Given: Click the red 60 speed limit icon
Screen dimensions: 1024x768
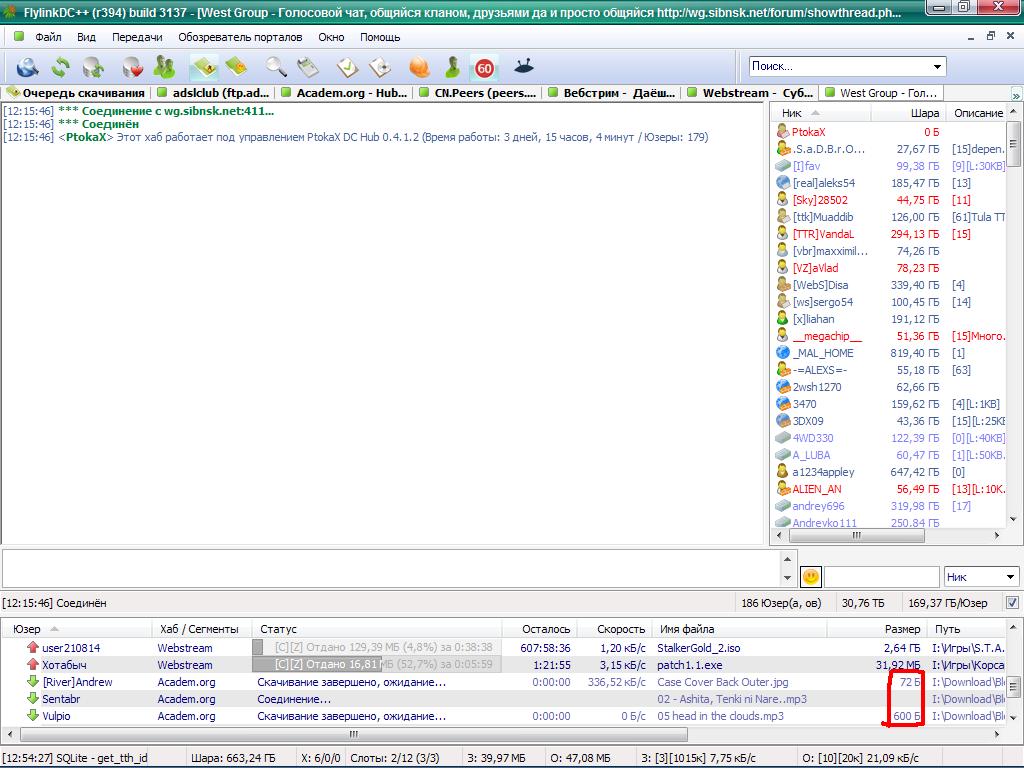Looking at the screenshot, I should [485, 67].
